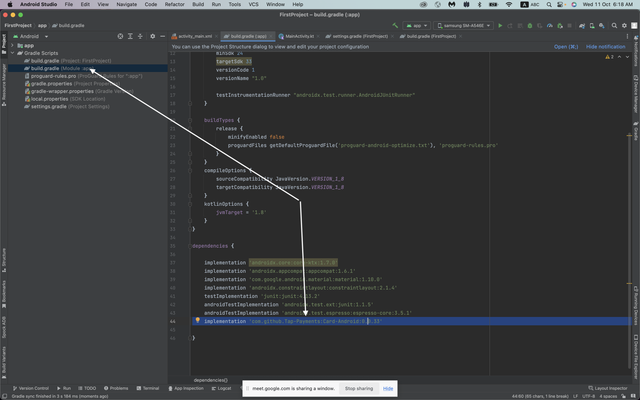Click the green Run app button

point(502,25)
